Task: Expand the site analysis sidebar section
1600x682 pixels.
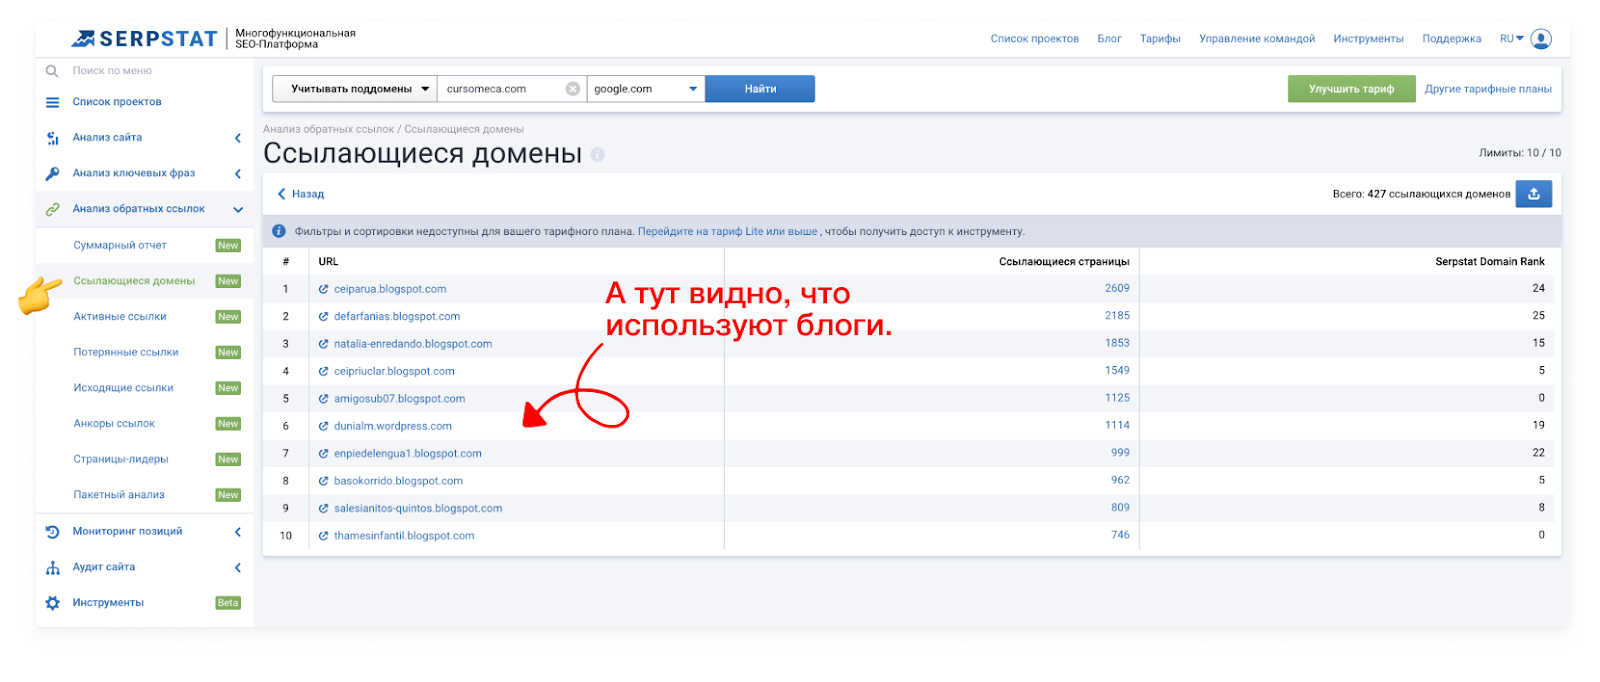Action: click(x=238, y=138)
